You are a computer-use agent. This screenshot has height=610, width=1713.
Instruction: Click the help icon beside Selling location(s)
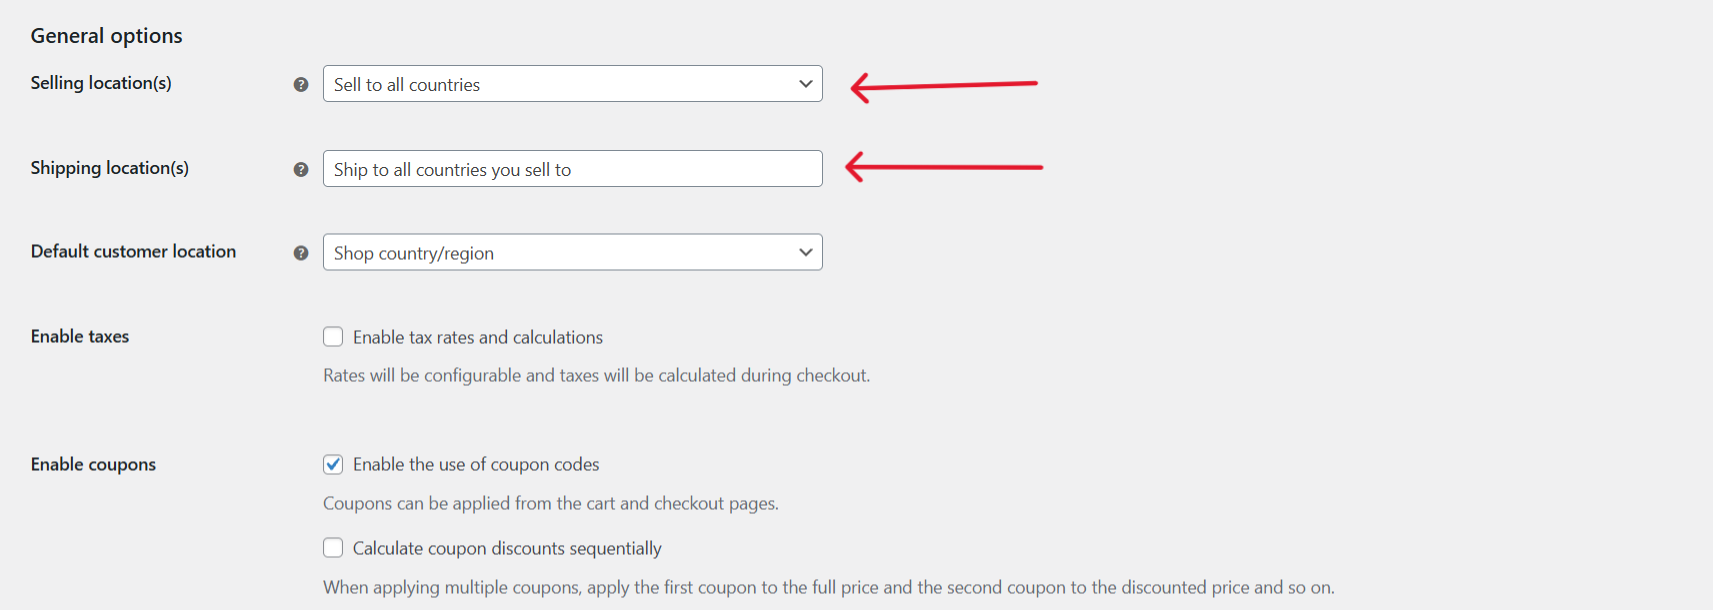(301, 85)
